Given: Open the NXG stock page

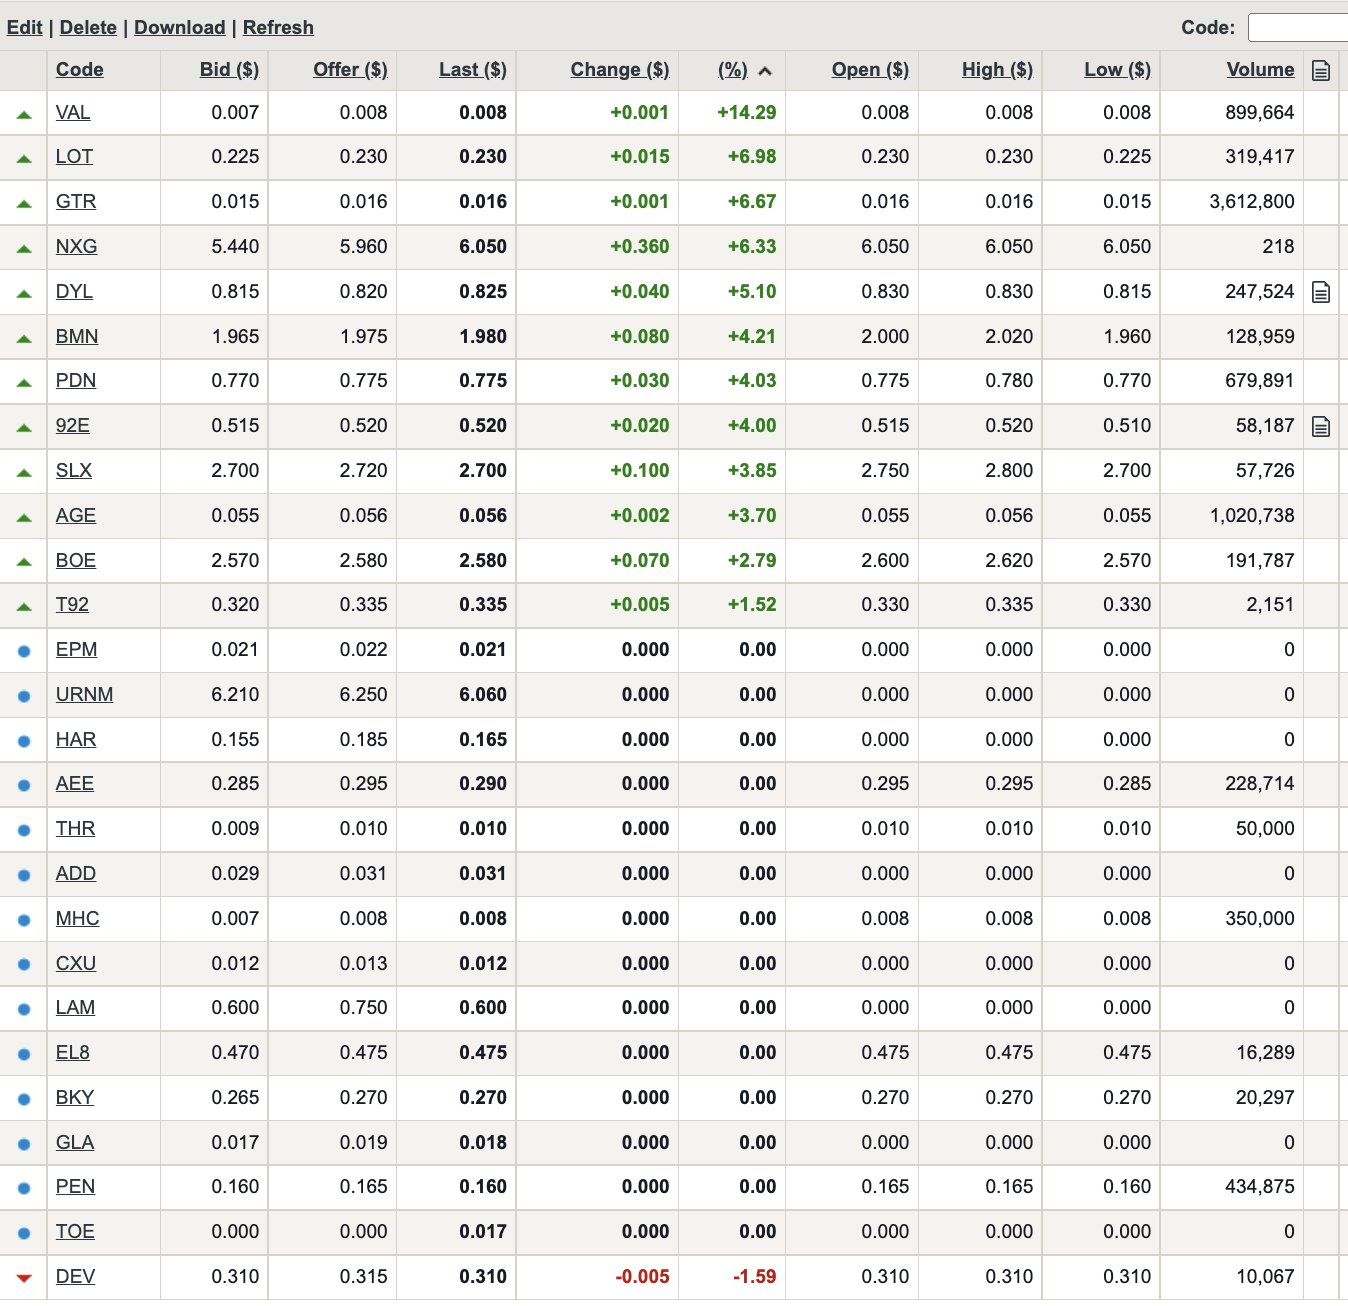Looking at the screenshot, I should click(x=76, y=246).
